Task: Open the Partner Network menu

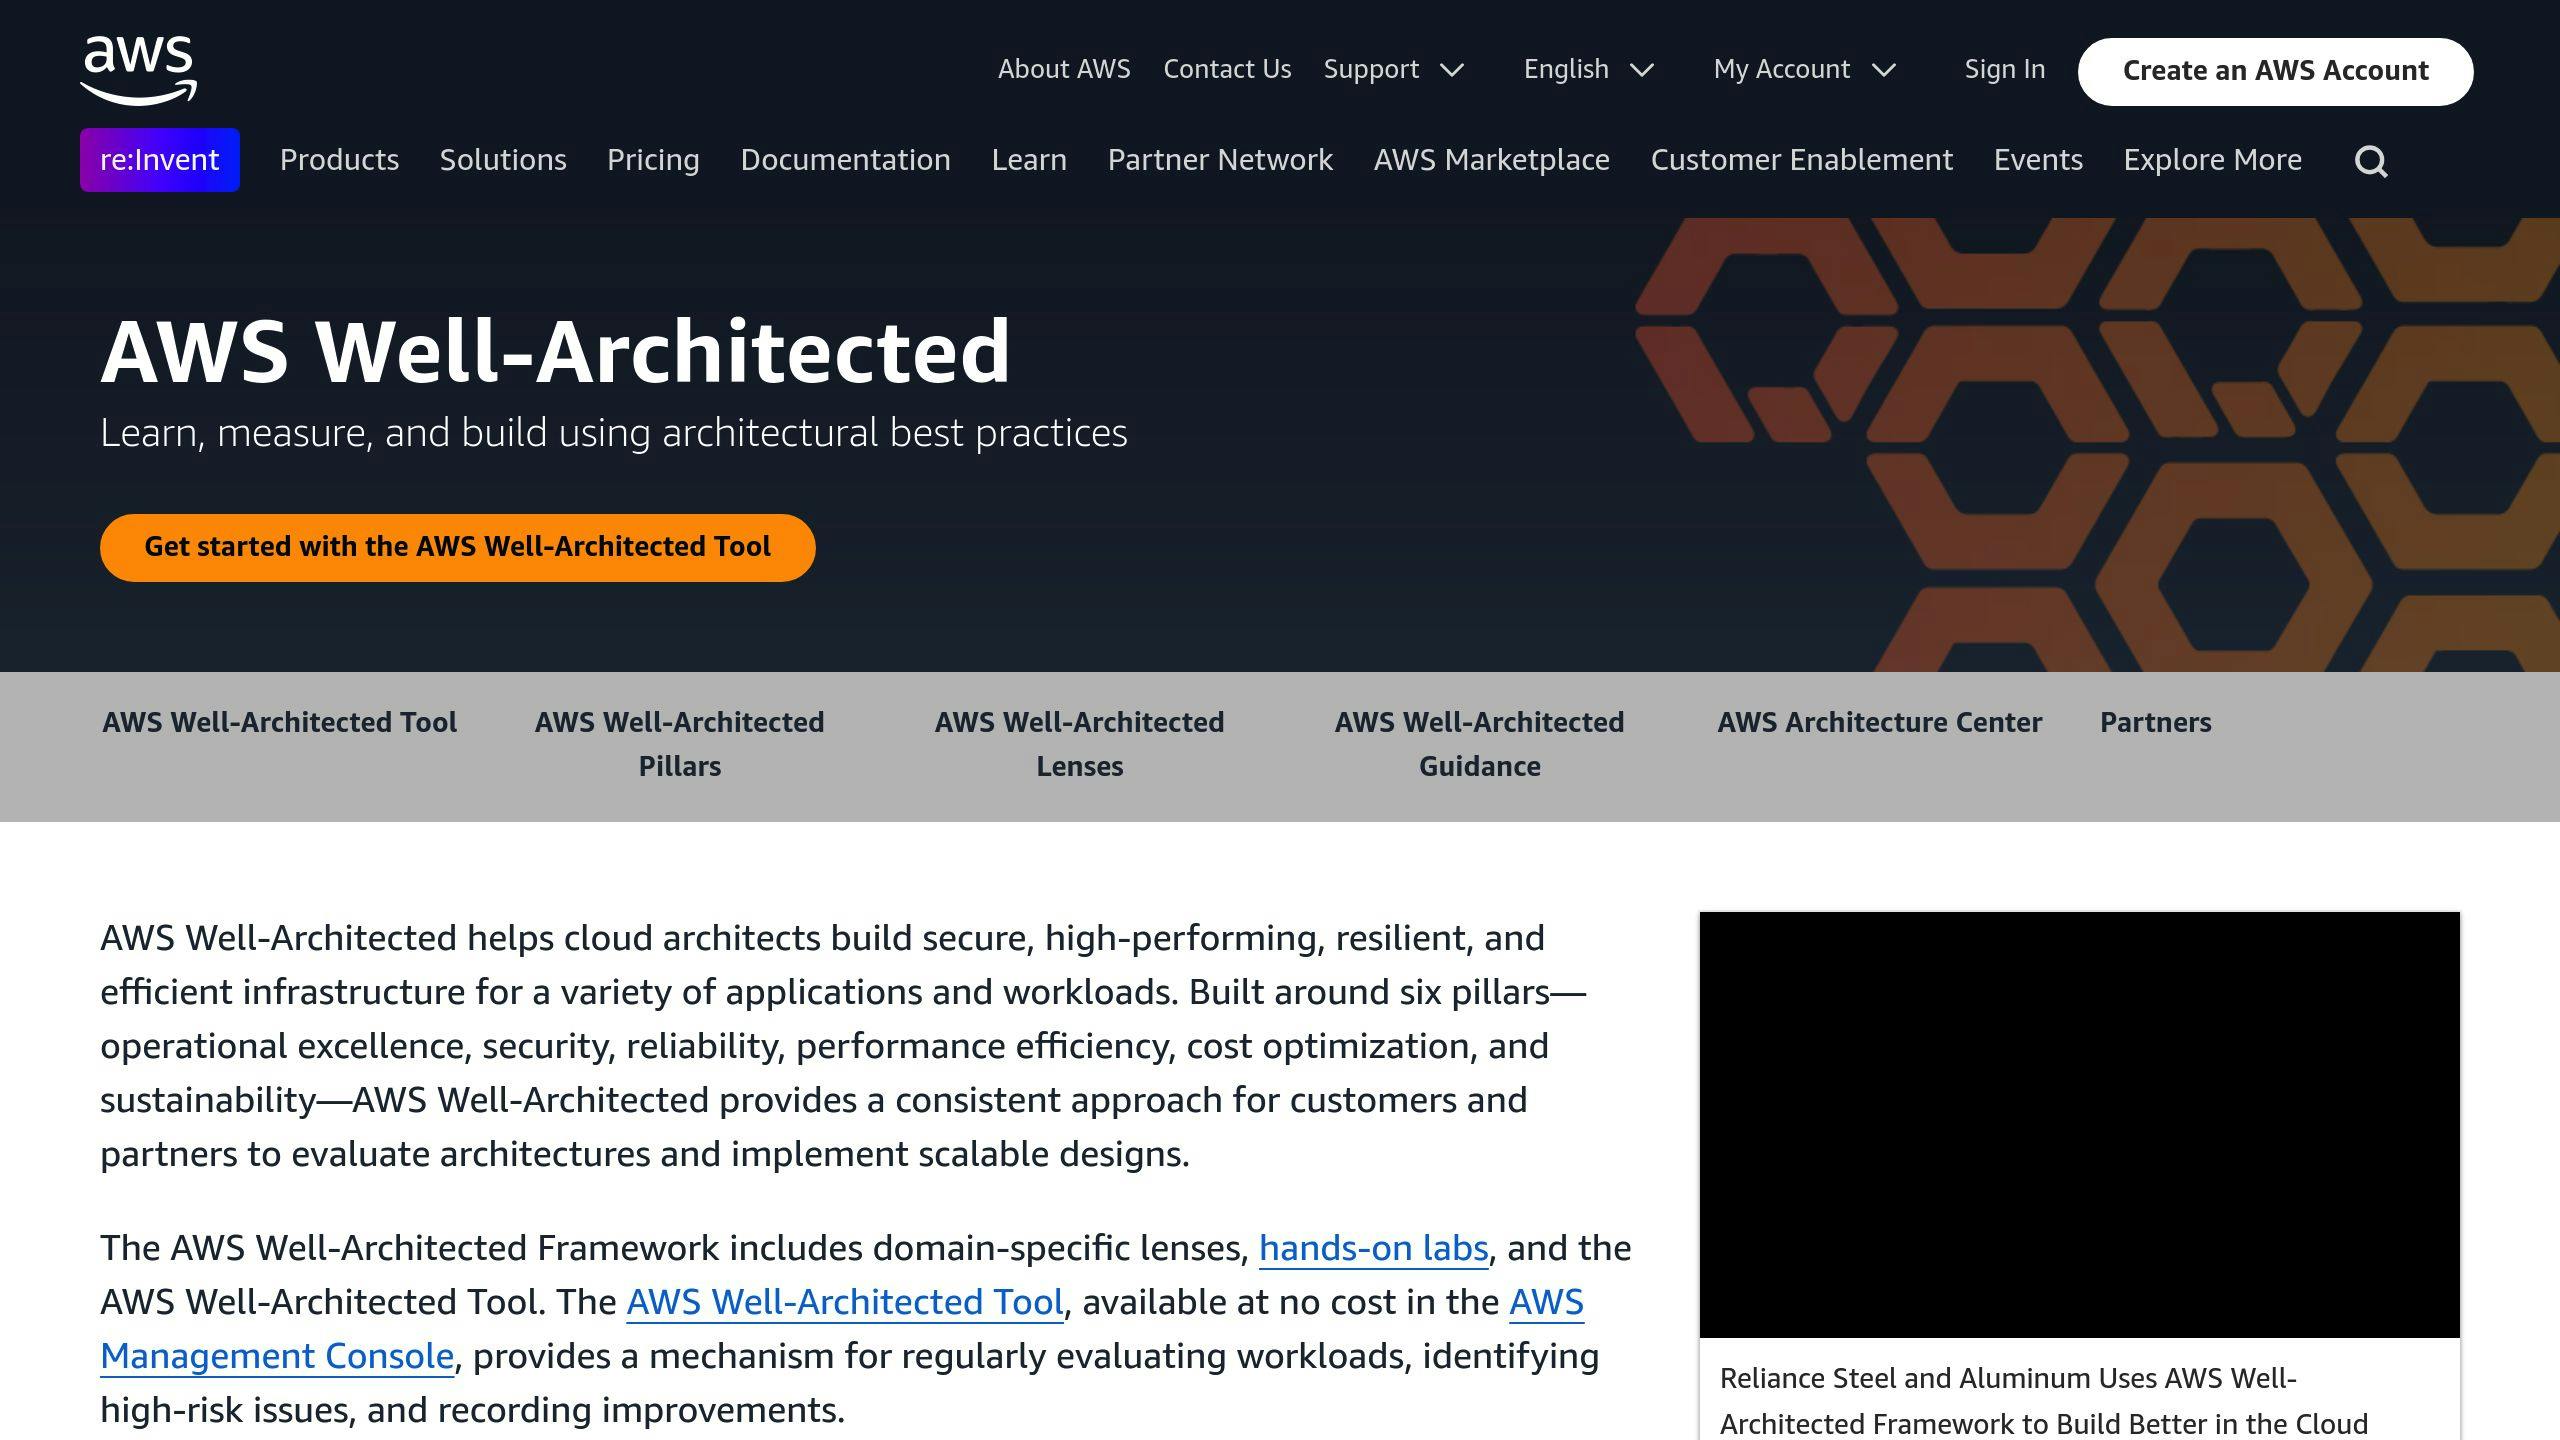Action: [1220, 160]
